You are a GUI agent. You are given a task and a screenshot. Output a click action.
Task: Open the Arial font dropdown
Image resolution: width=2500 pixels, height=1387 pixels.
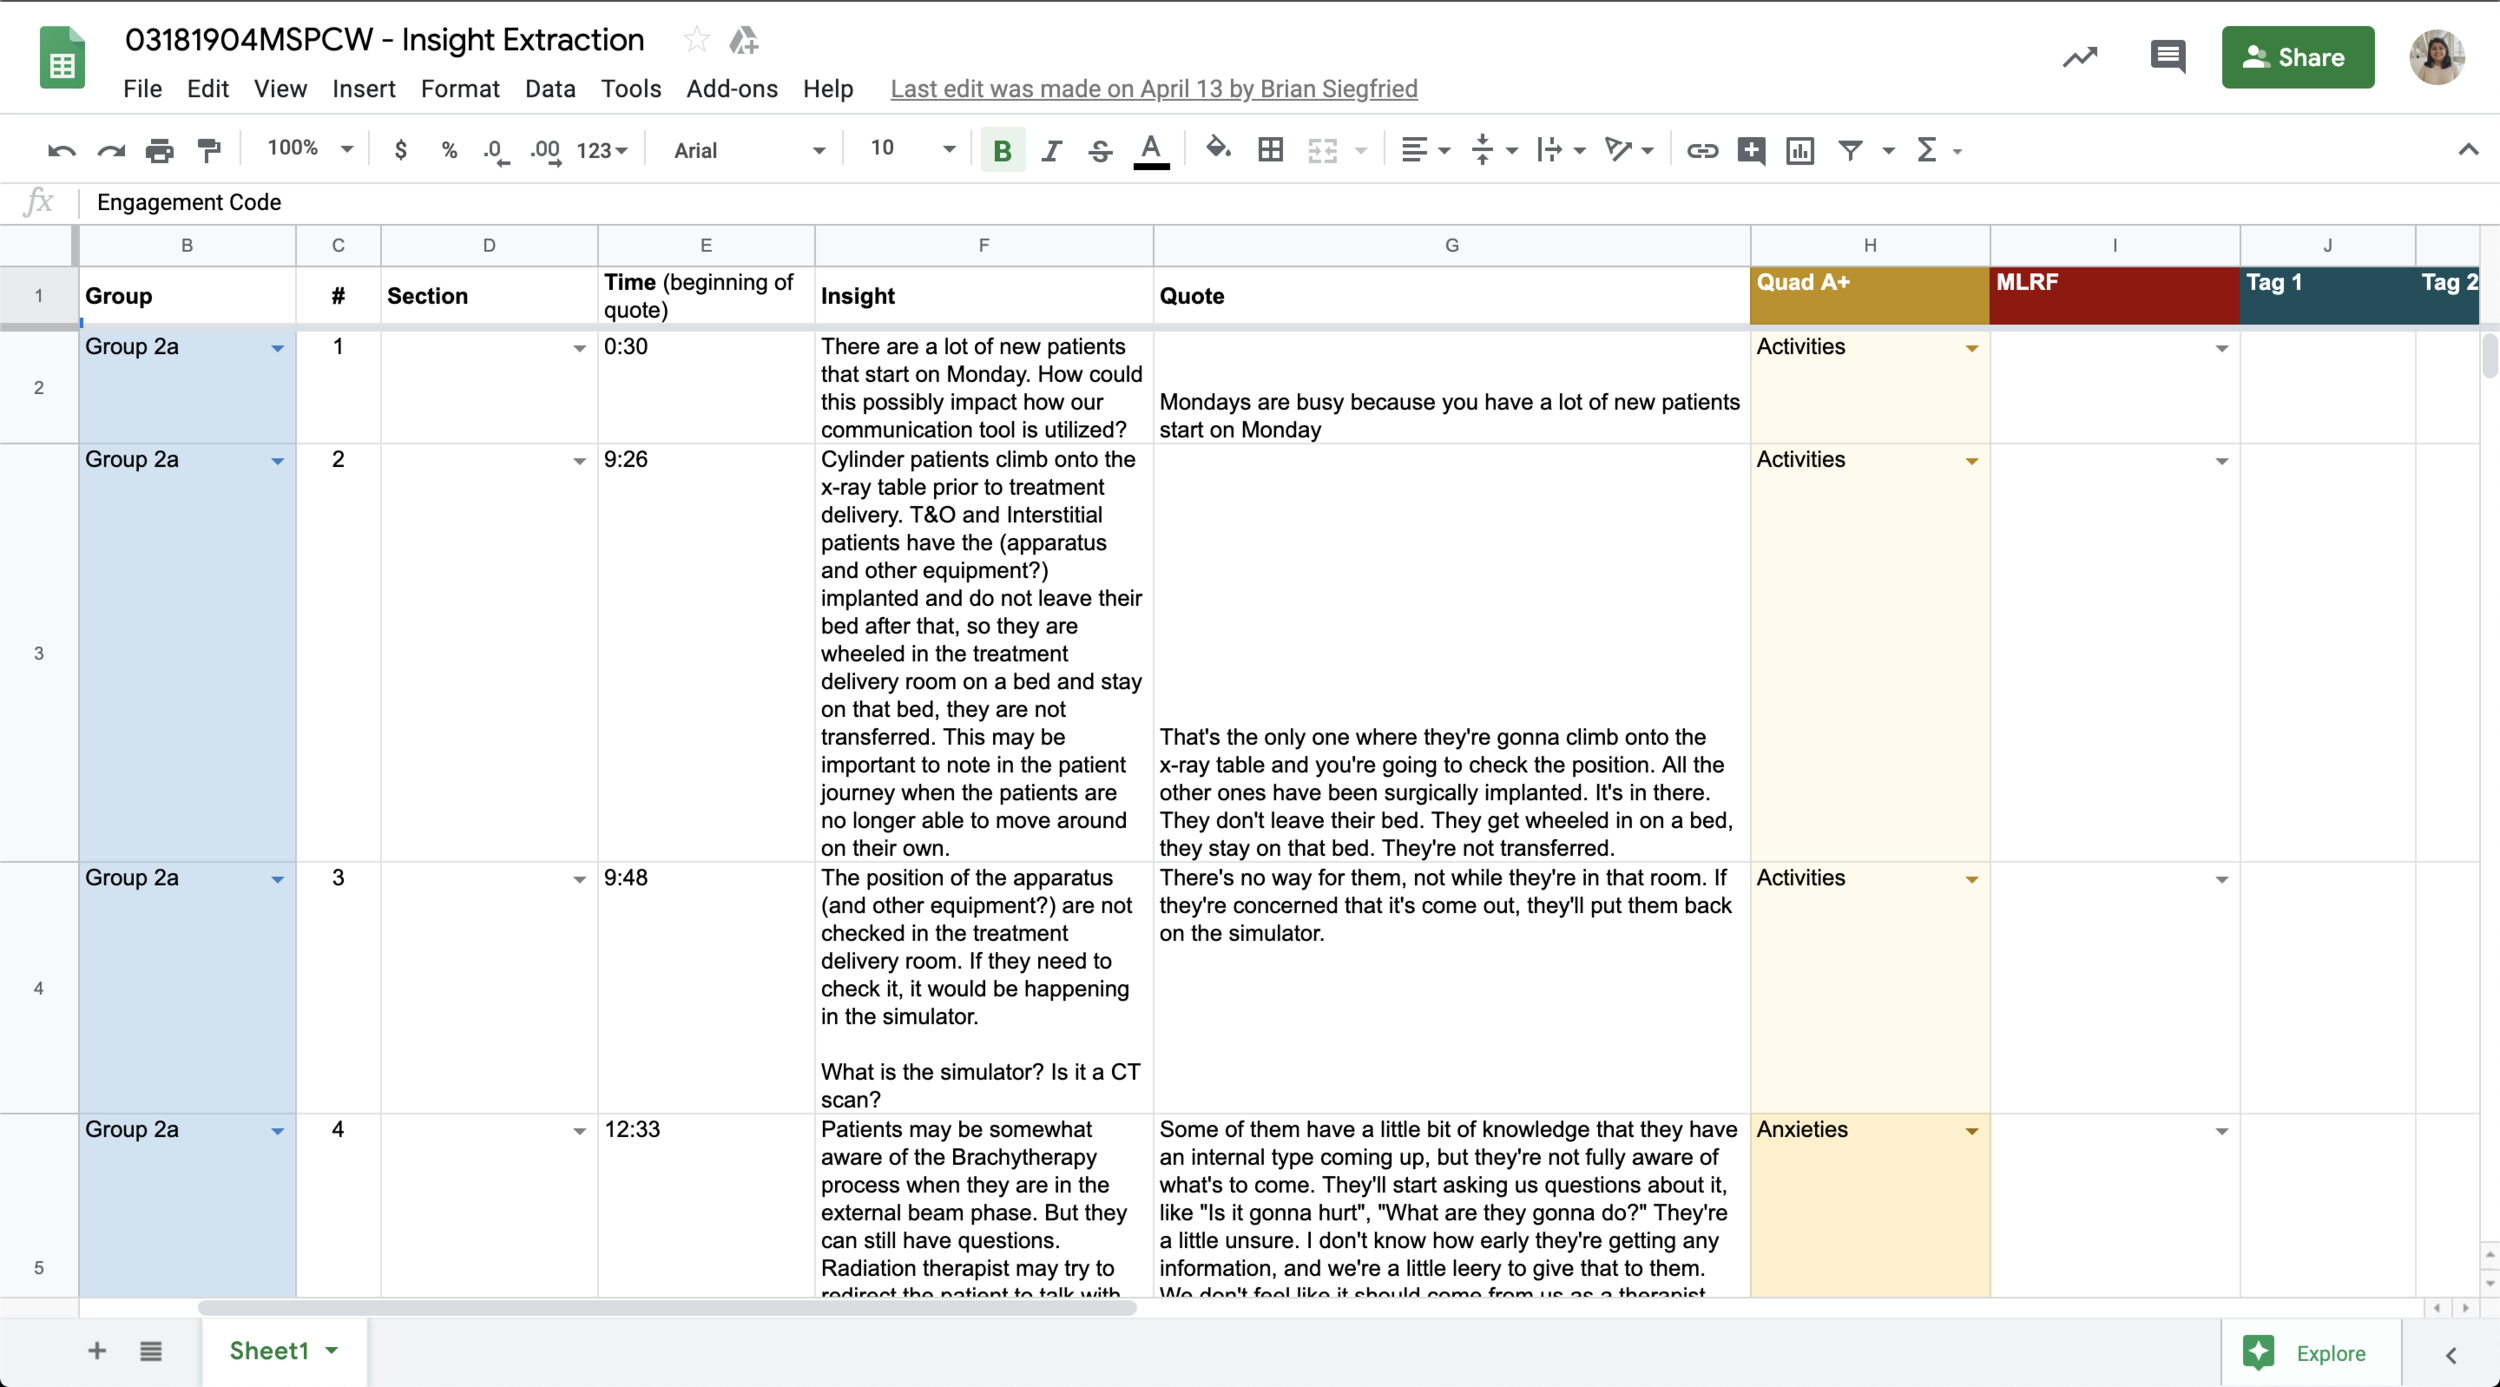(x=749, y=150)
